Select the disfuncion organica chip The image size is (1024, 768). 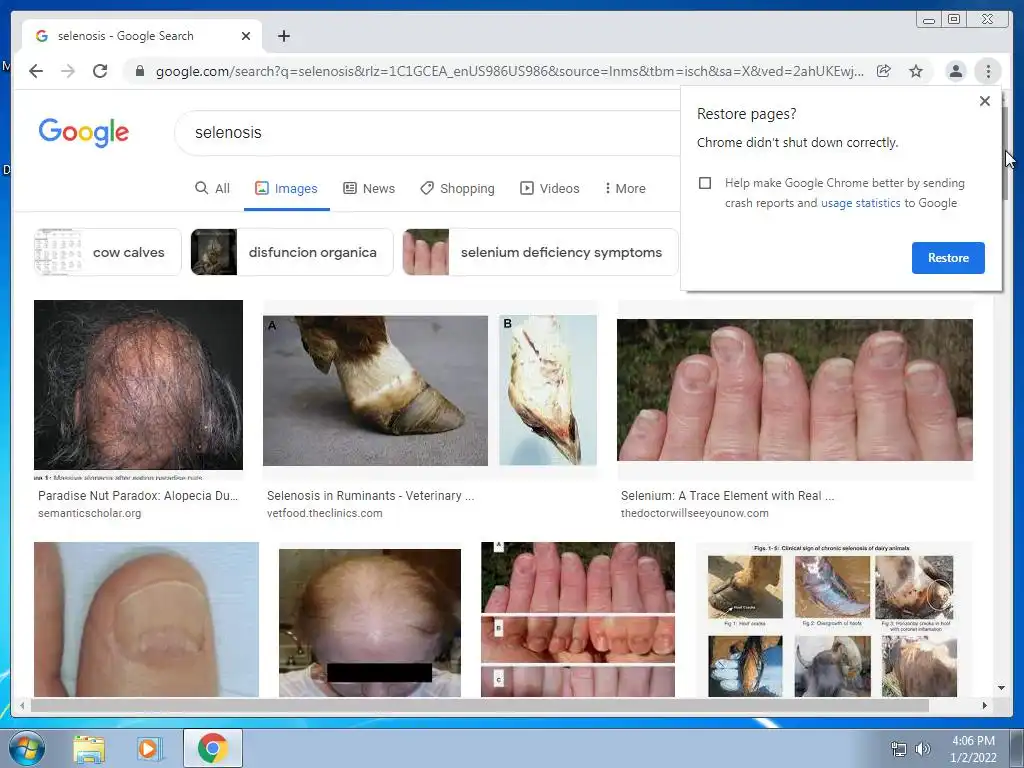292,252
